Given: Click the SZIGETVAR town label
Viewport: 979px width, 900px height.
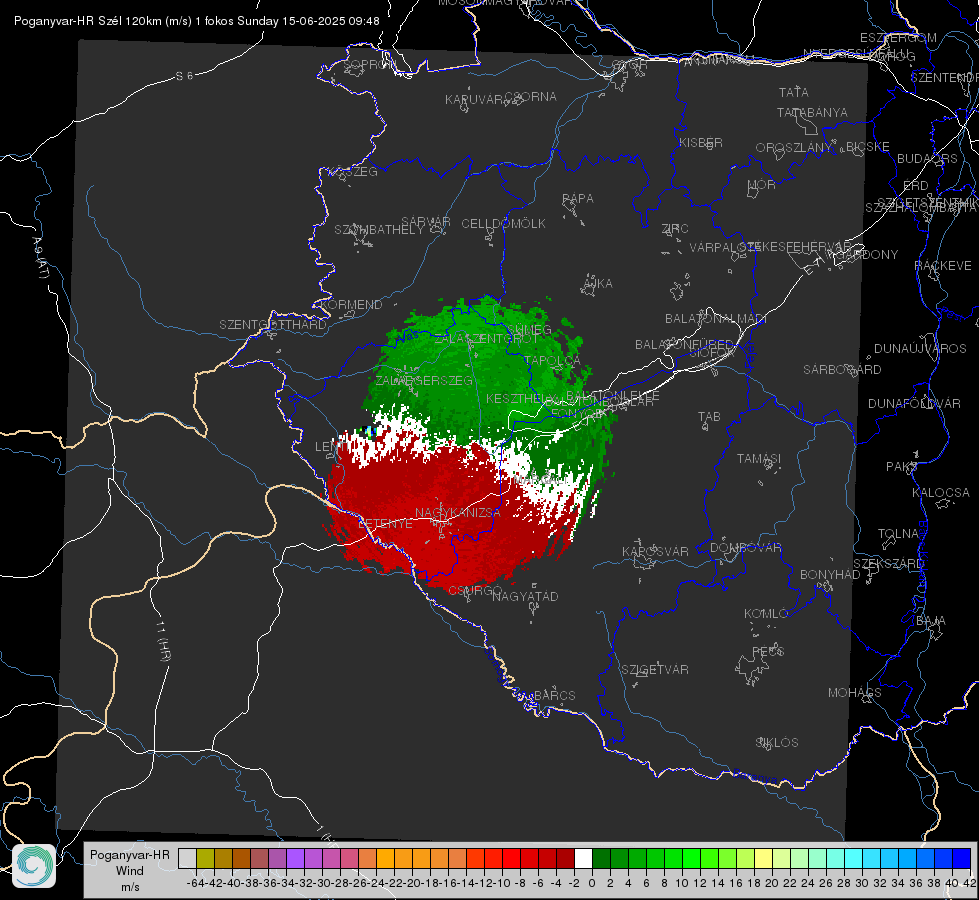Looking at the screenshot, I should click(x=655, y=670).
